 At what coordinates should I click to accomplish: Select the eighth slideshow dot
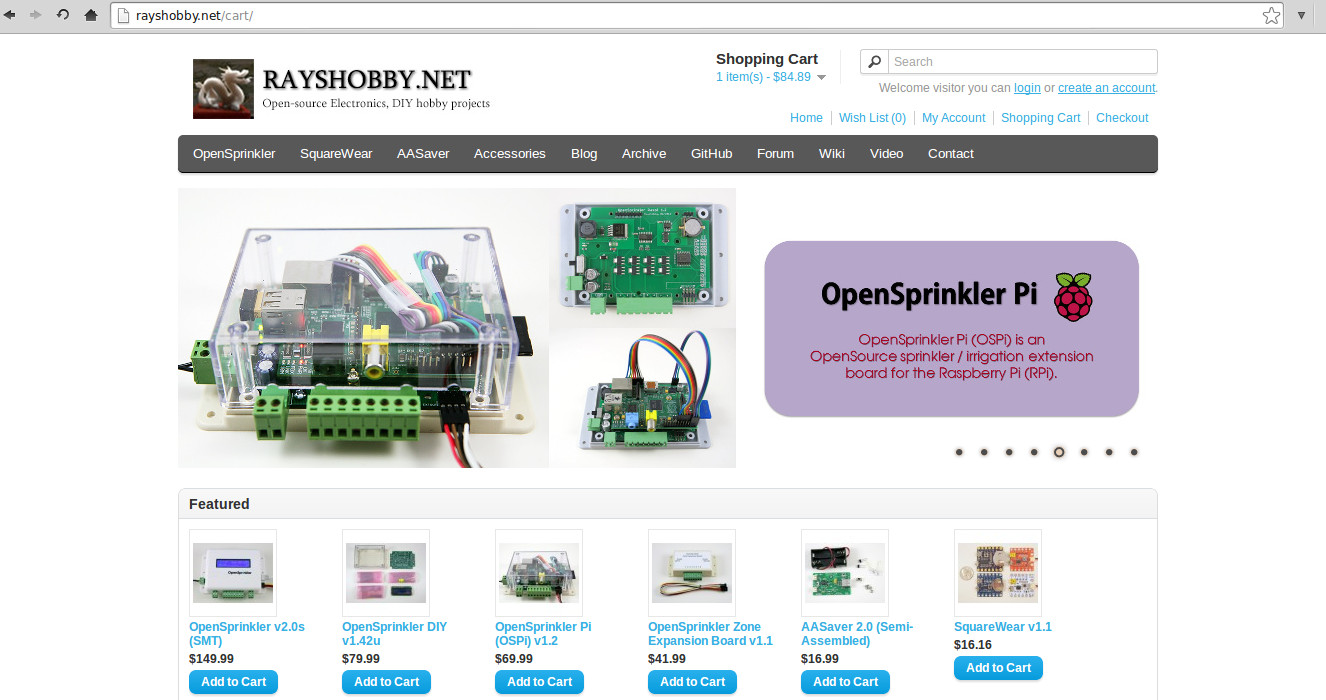tap(1134, 452)
